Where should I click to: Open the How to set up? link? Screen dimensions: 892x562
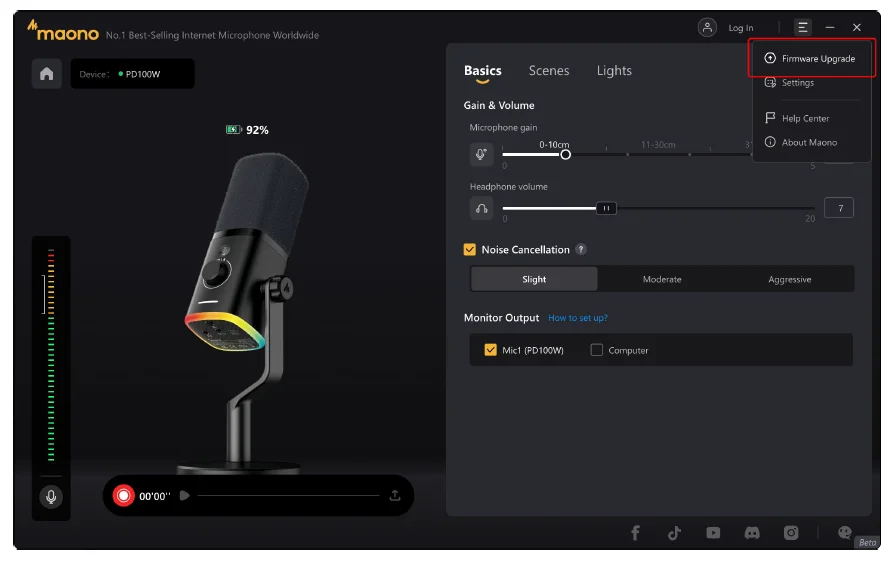click(577, 318)
